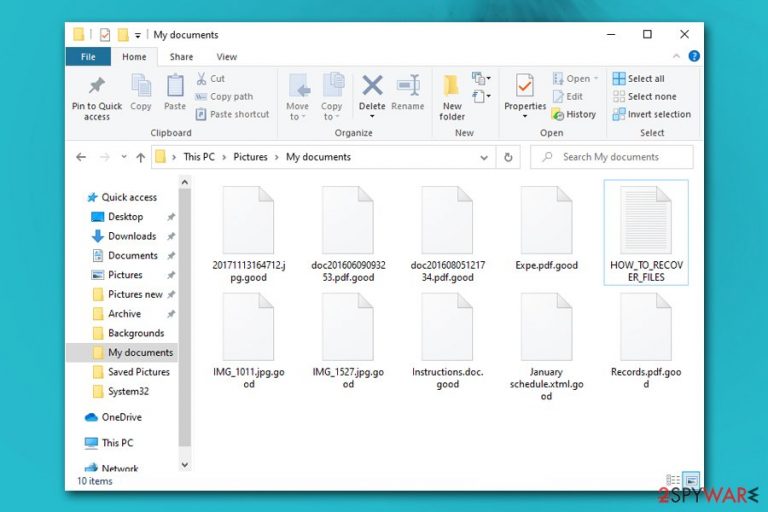The width and height of the screenshot is (768, 512).
Task: Click Pictures in the address breadcrumb
Action: coord(250,157)
